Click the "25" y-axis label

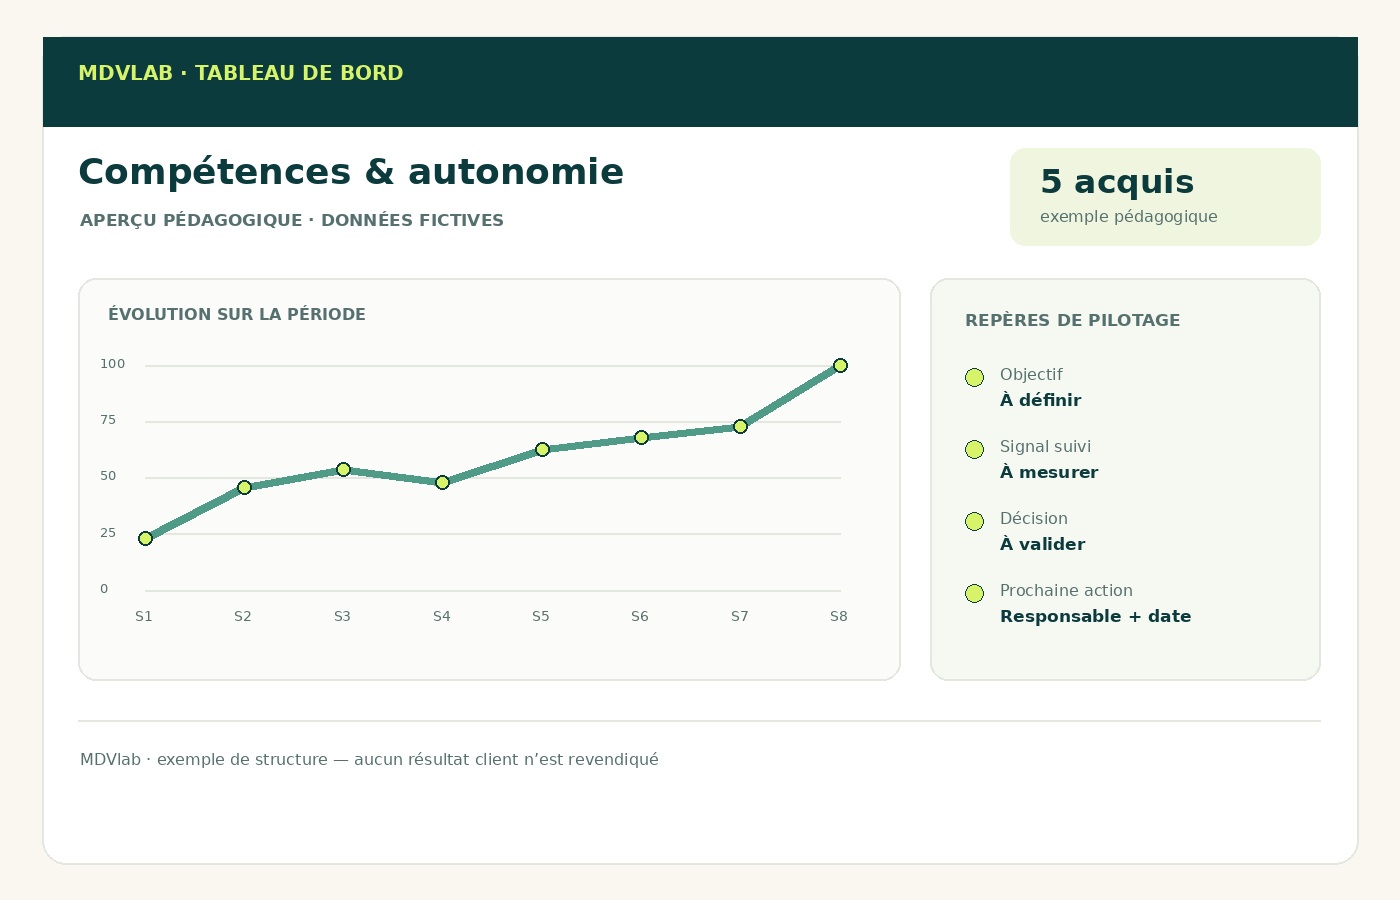[x=108, y=533]
